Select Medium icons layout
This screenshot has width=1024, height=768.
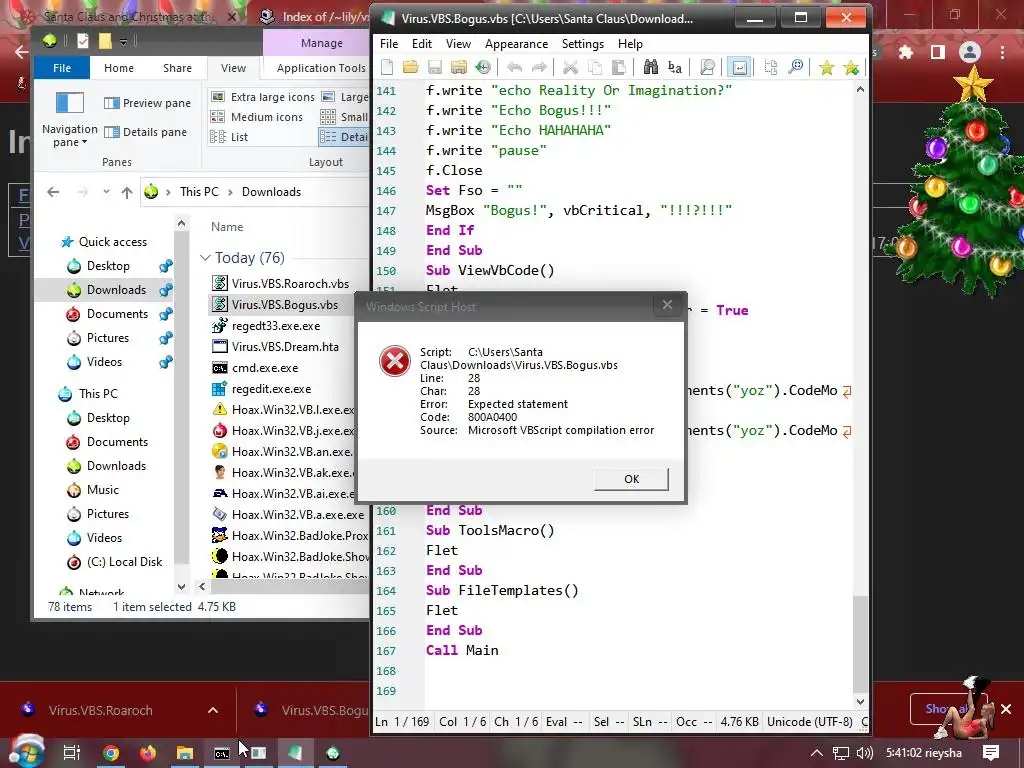257,117
